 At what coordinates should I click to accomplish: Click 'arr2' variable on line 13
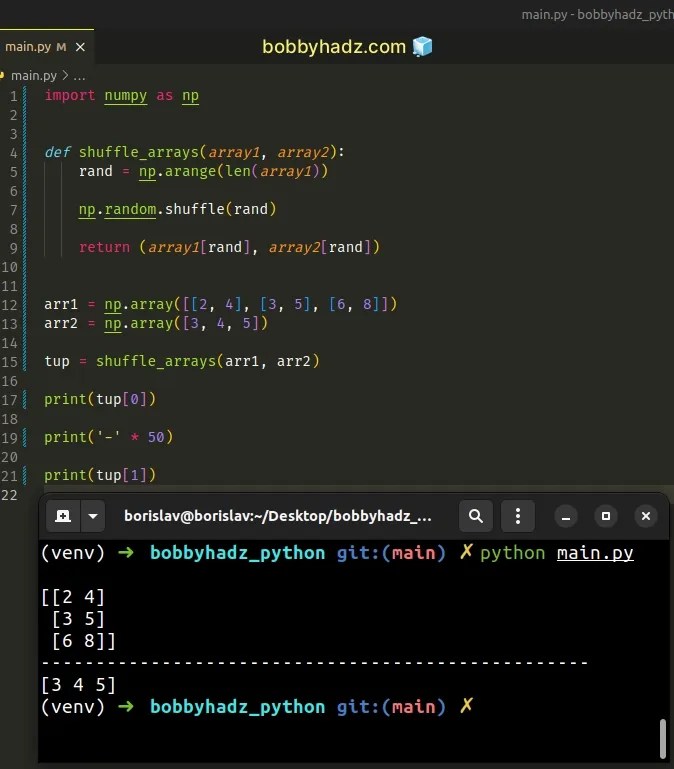click(61, 324)
